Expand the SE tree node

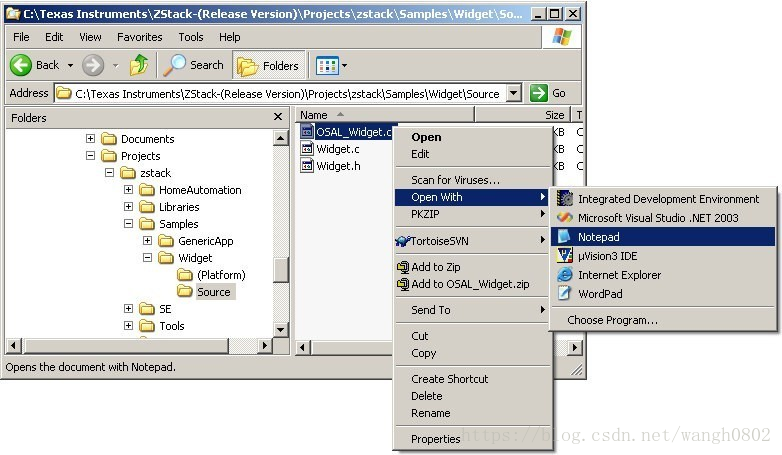pyautogui.click(x=128, y=308)
